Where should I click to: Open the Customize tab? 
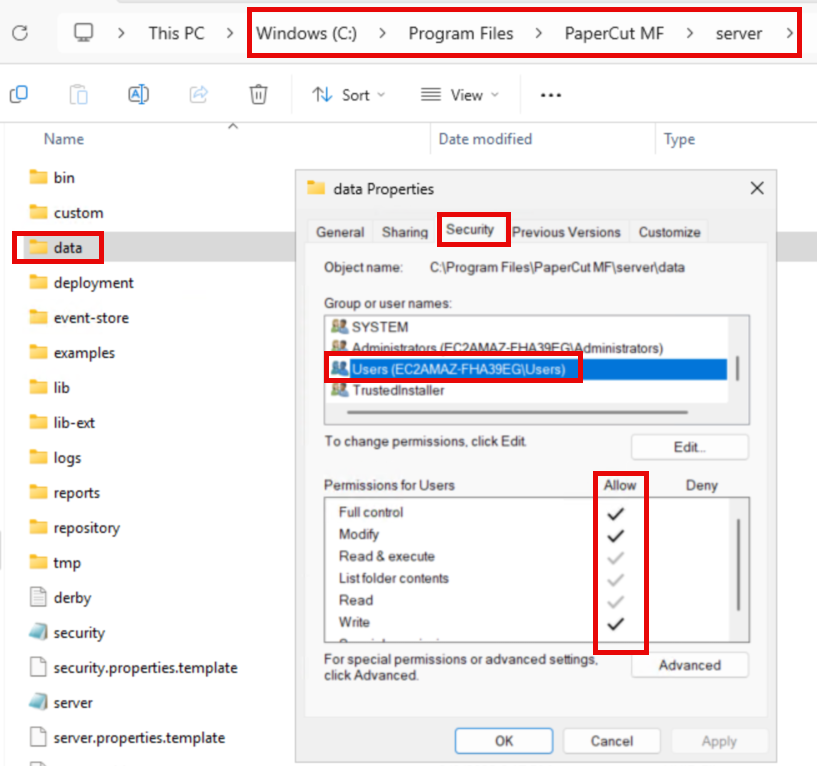[670, 232]
